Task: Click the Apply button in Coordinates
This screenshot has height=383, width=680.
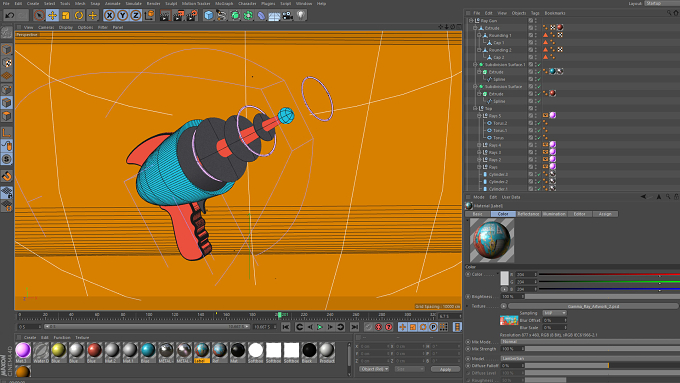Action: coord(445,369)
